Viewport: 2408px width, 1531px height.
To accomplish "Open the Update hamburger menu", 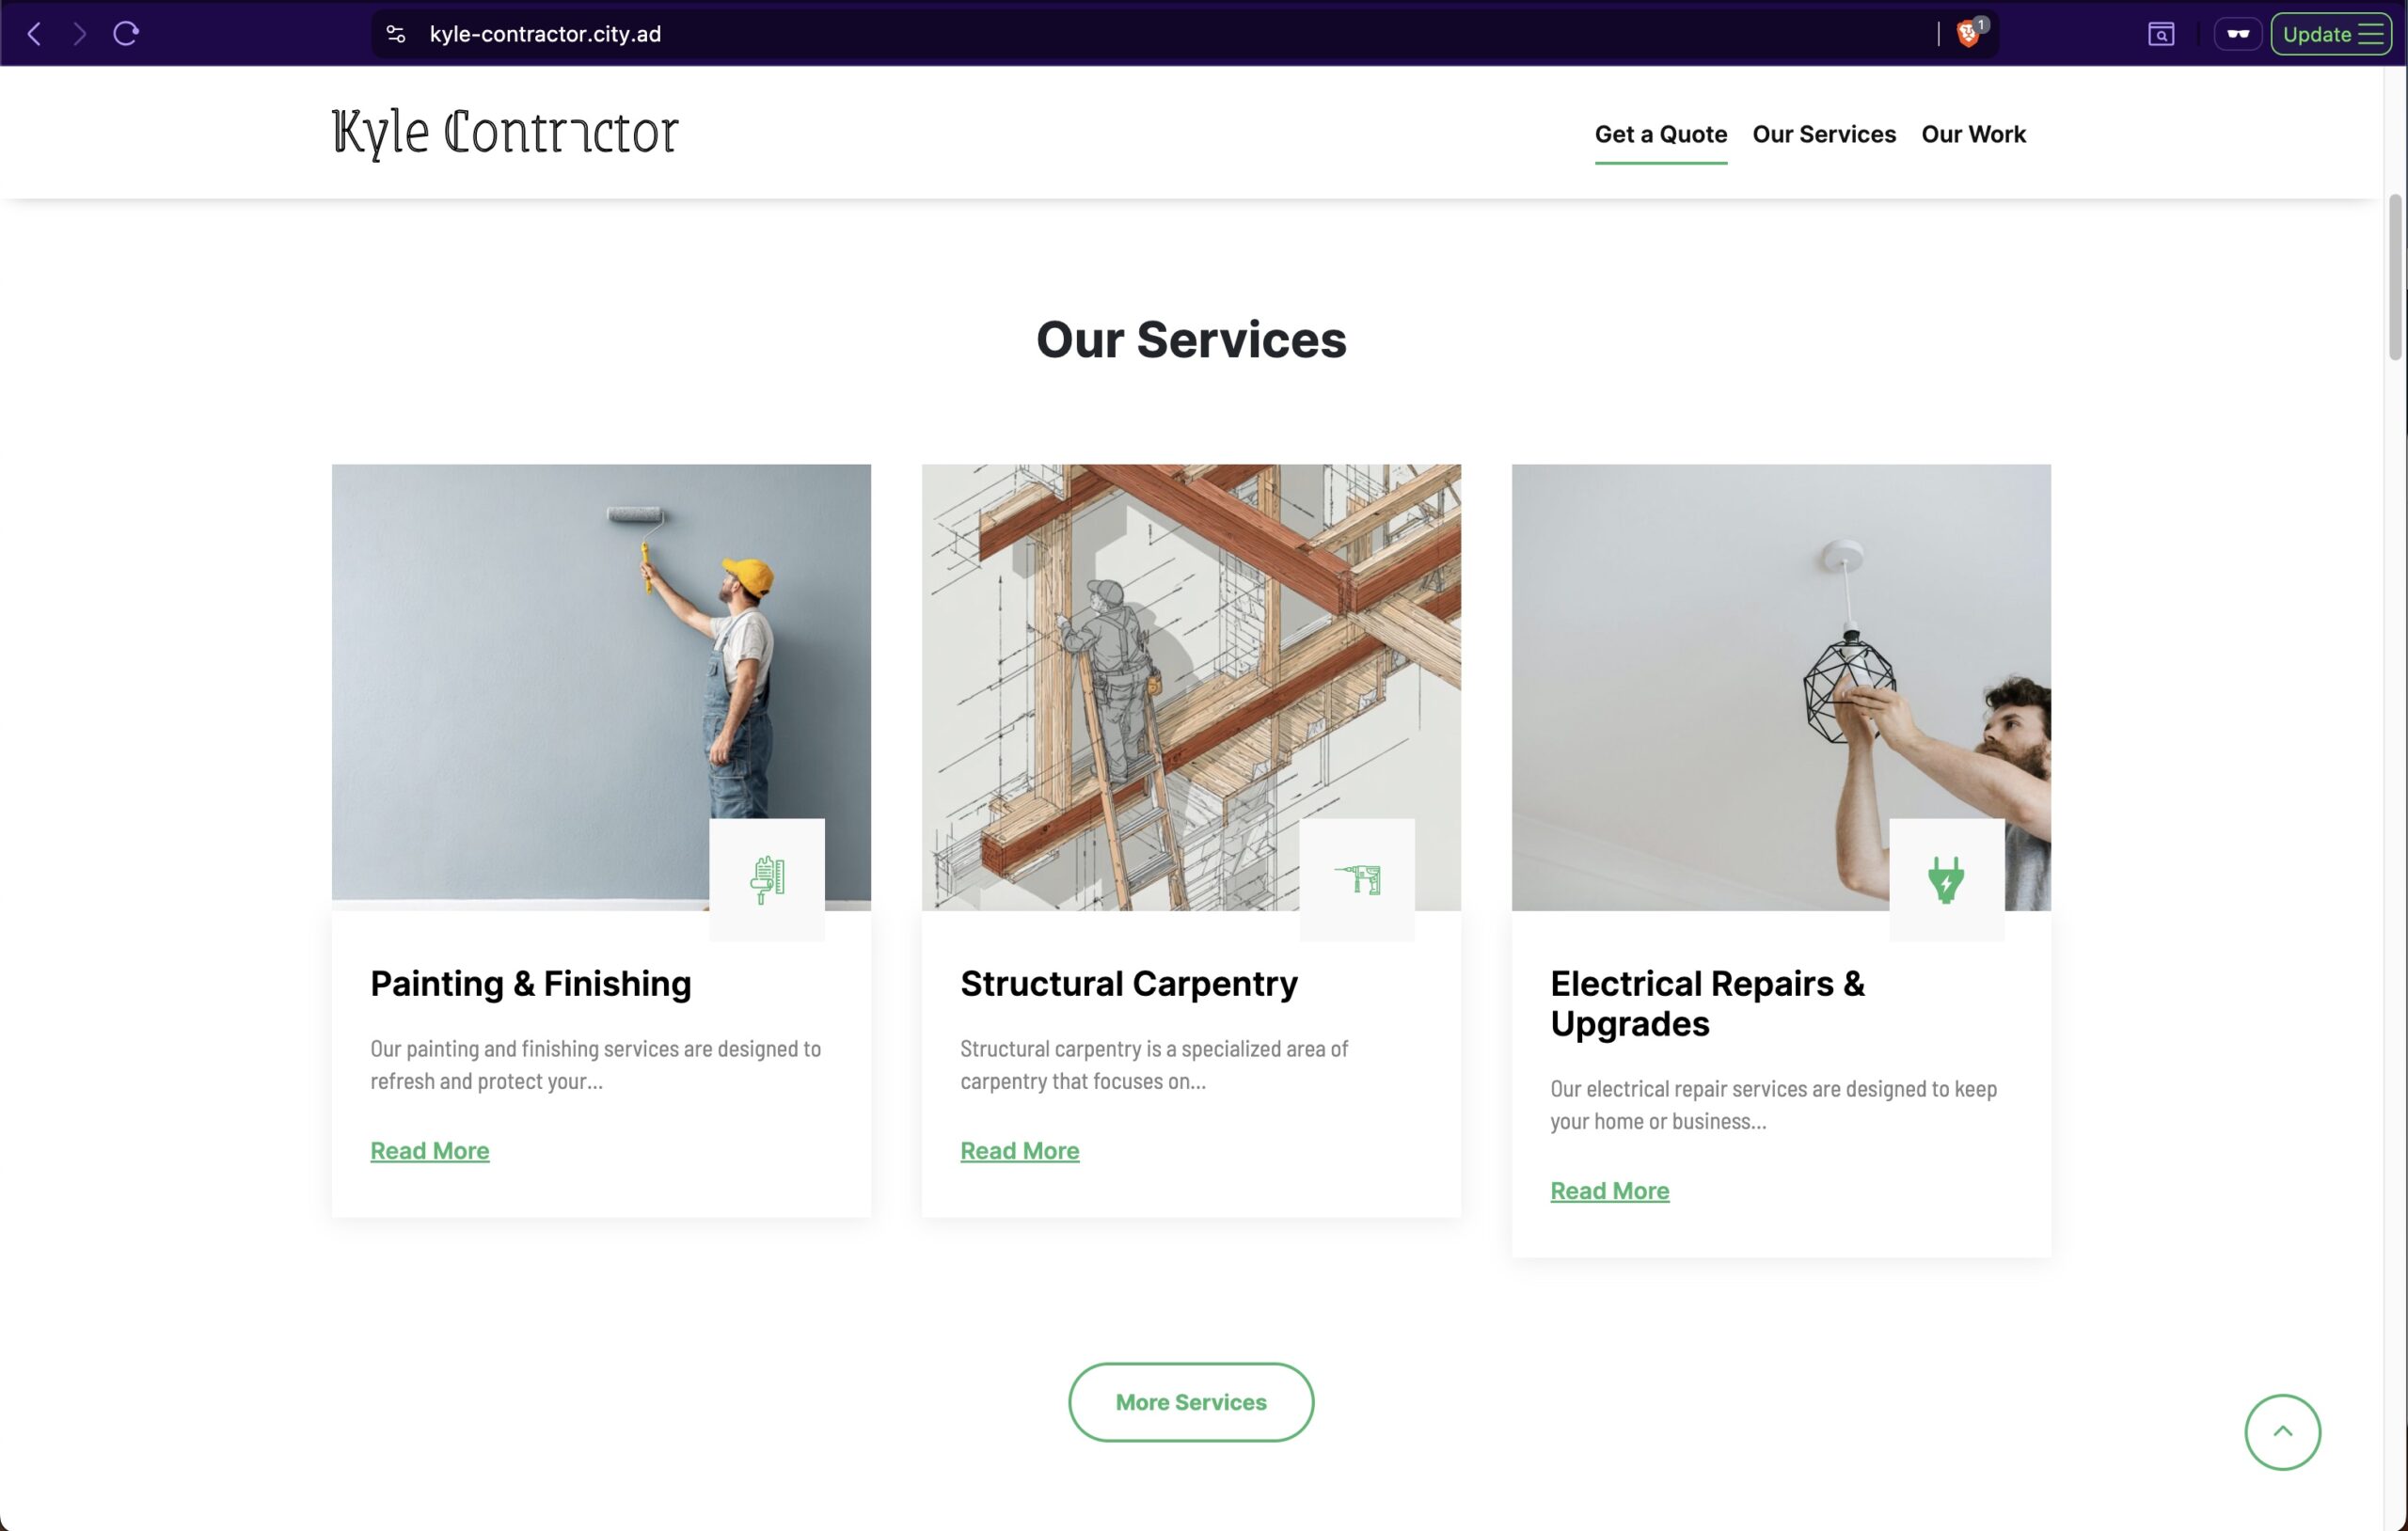I will (x=2331, y=34).
